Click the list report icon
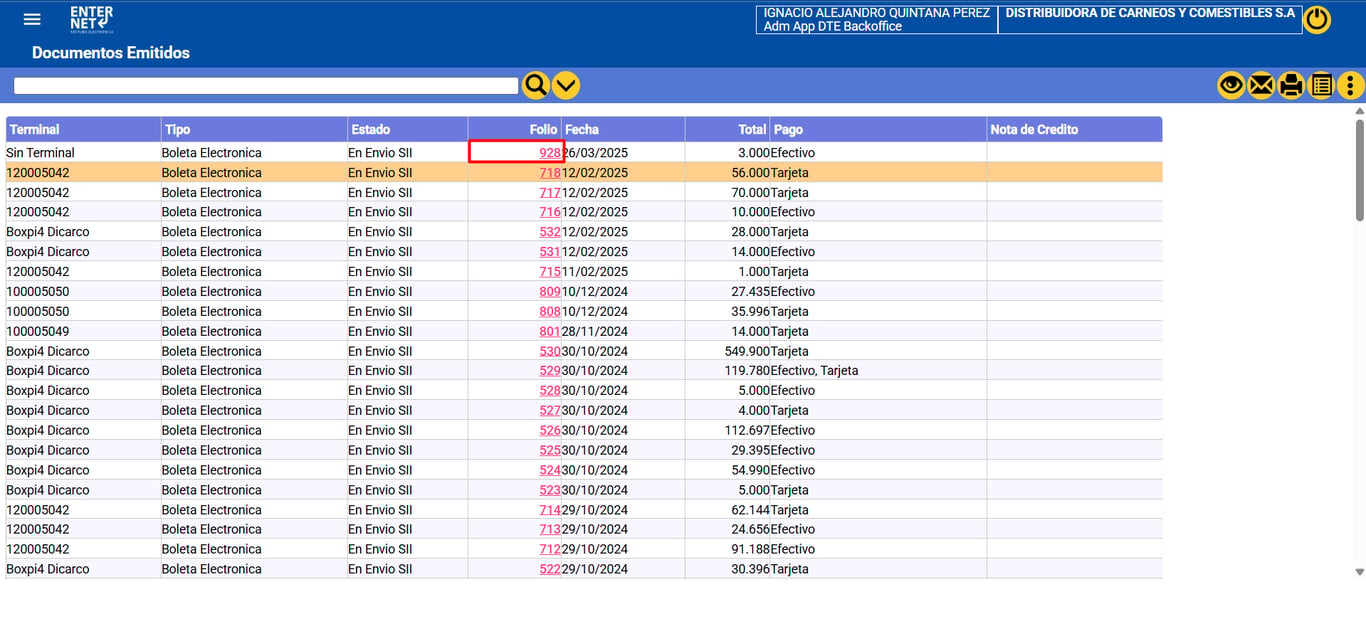 [1321, 86]
